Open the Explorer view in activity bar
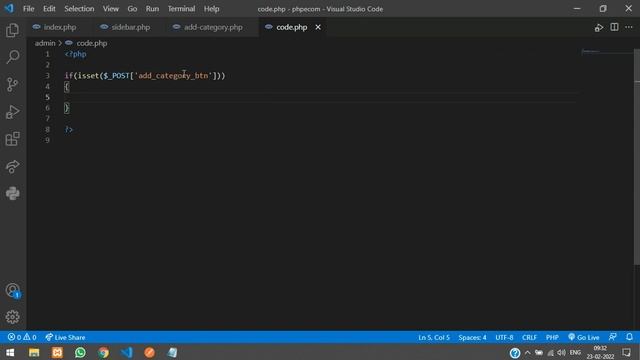640x360 pixels. (13, 30)
